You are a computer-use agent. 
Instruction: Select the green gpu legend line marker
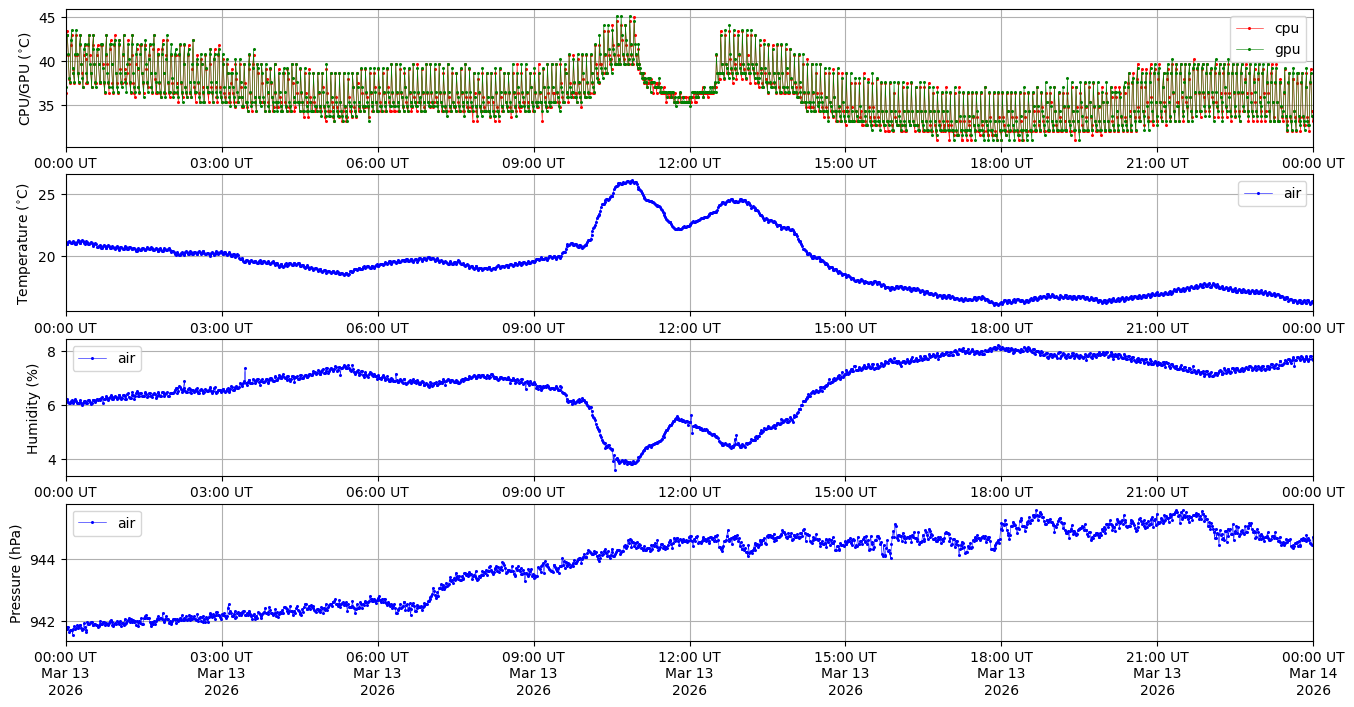pos(1253,48)
